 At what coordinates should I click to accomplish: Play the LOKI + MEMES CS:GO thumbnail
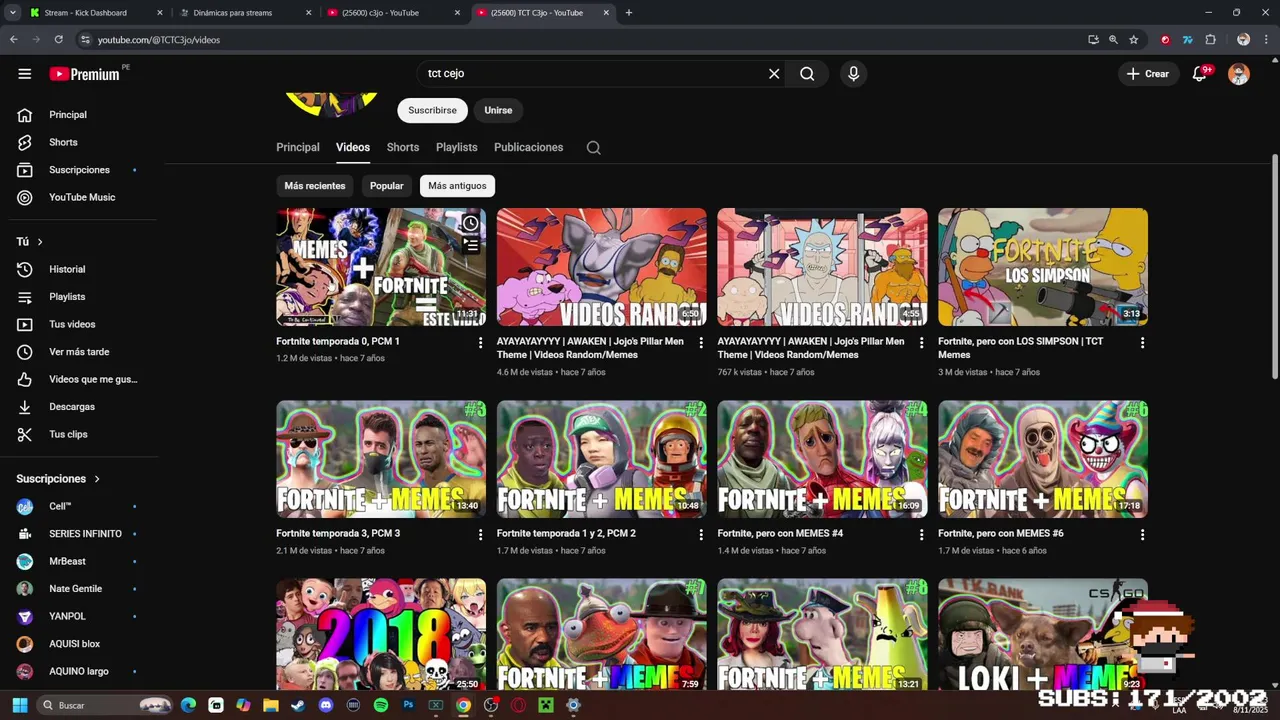[1043, 634]
